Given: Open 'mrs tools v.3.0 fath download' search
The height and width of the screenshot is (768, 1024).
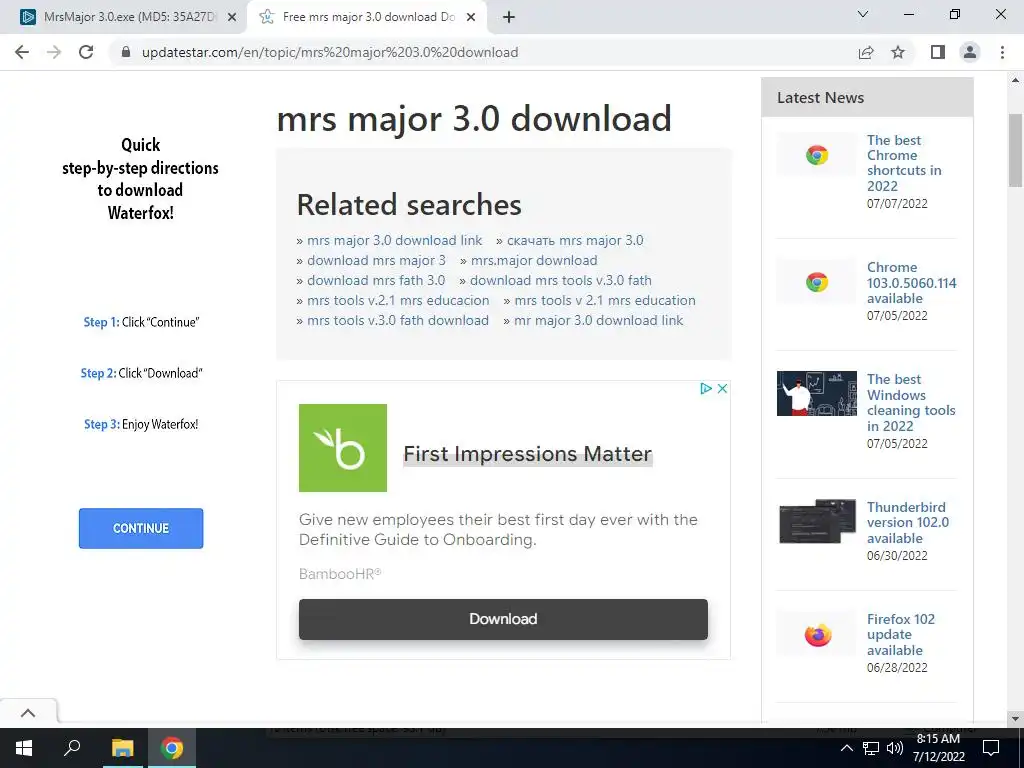Looking at the screenshot, I should pos(398,321).
